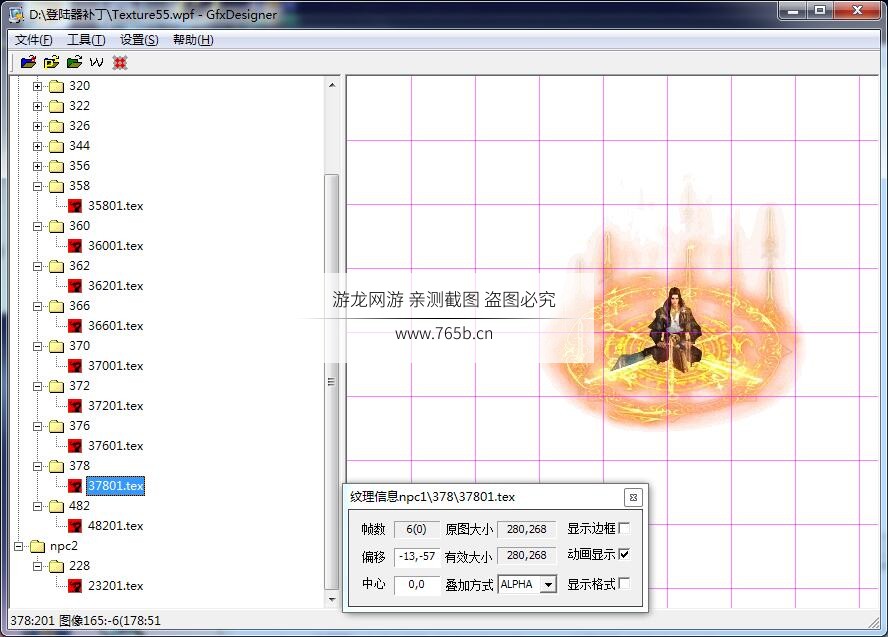Expand the 356 folder node
This screenshot has height=637, width=888.
click(37, 166)
